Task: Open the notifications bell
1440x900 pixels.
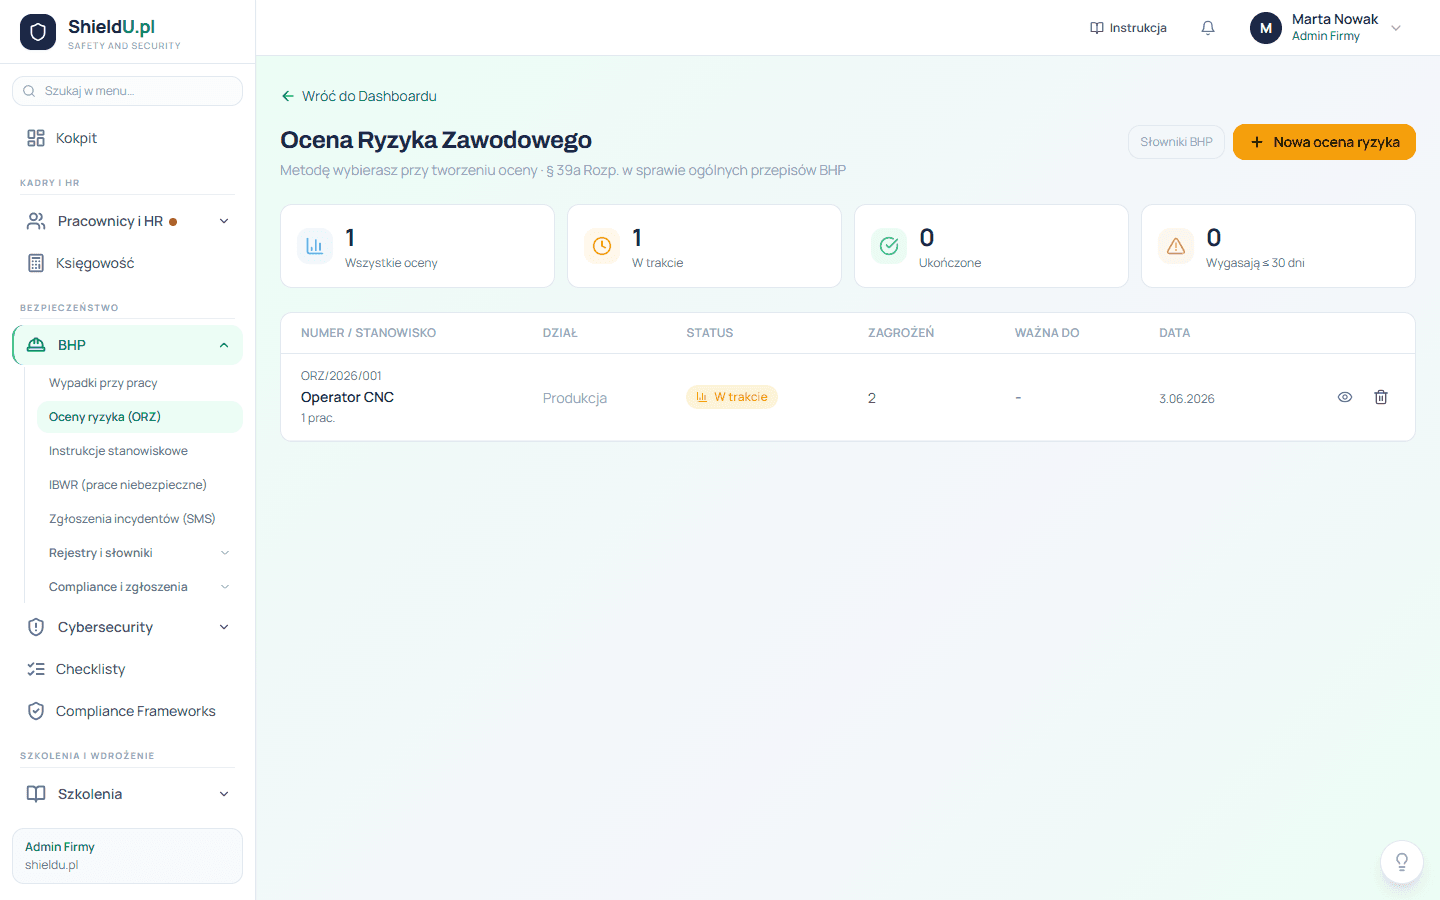Action: tap(1208, 28)
